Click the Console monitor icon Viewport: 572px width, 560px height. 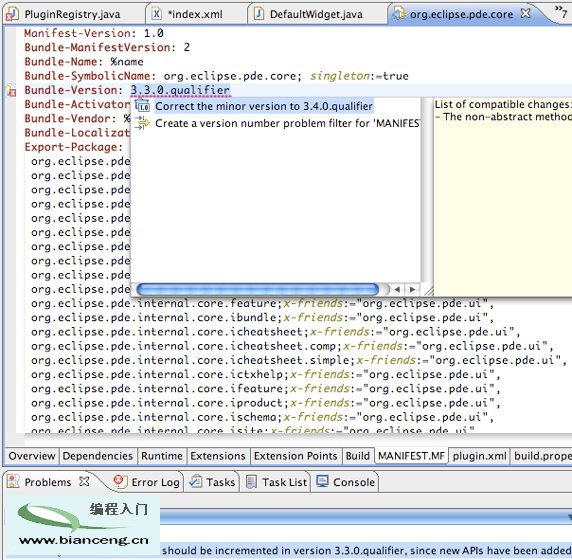click(x=322, y=481)
